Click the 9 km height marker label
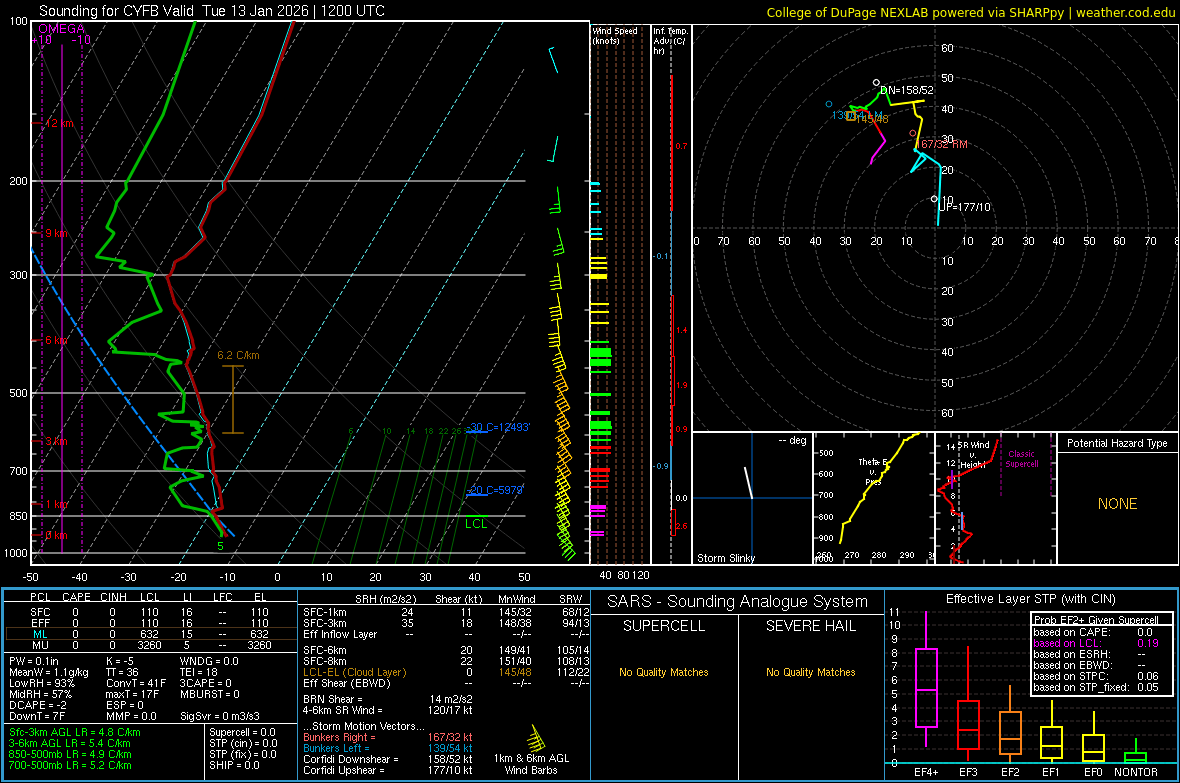This screenshot has width=1180, height=783. coord(56,233)
